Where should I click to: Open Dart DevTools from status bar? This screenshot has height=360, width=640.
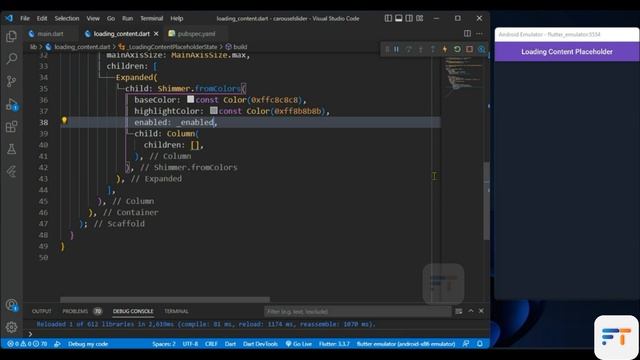[x=260, y=344]
